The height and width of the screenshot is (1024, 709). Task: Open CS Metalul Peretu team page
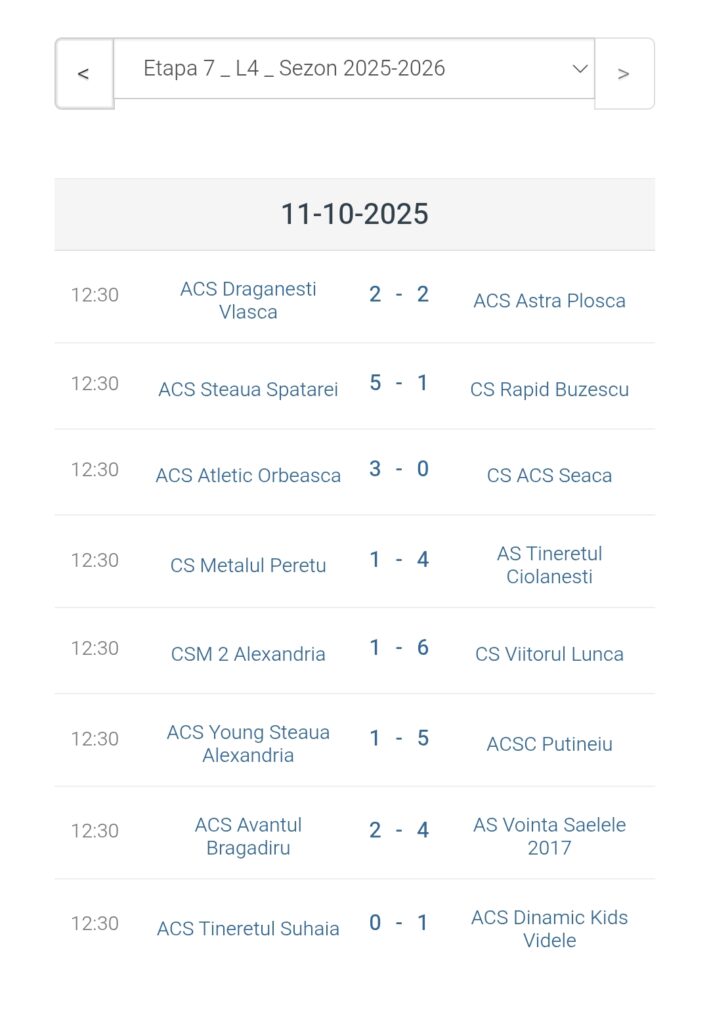(x=248, y=566)
